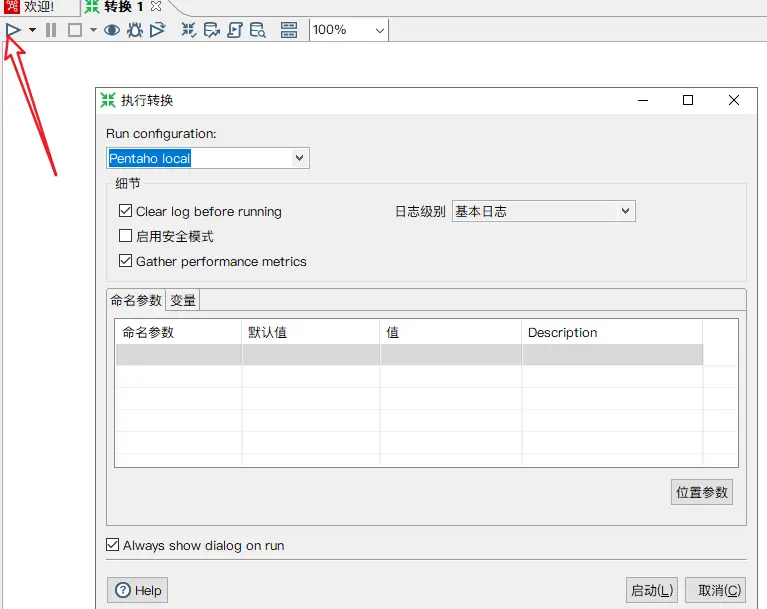Click the Preview transformation eye icon
Image resolution: width=767 pixels, height=609 pixels.
[112, 30]
